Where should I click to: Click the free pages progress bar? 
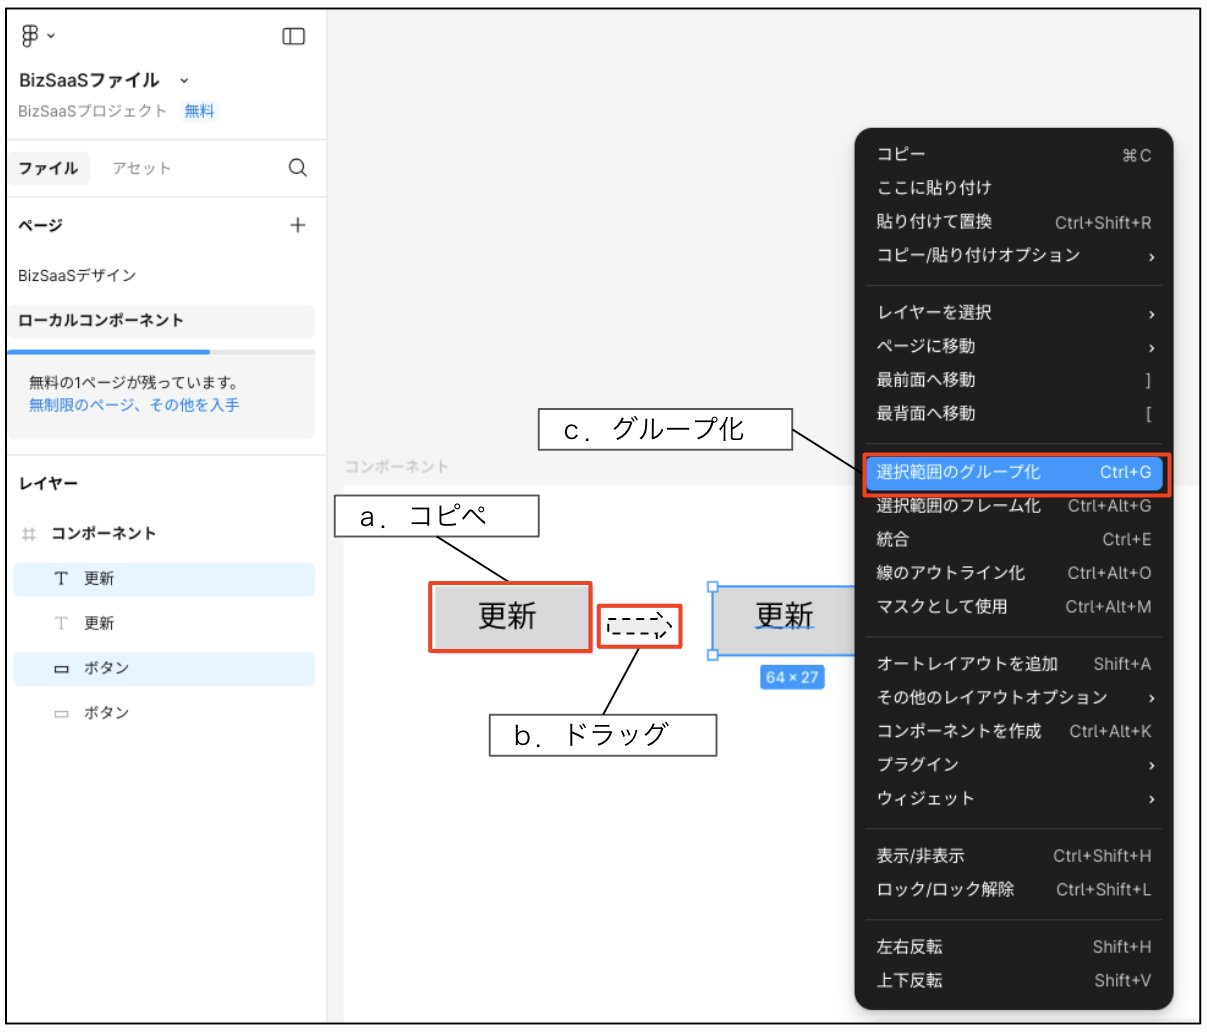[161, 352]
